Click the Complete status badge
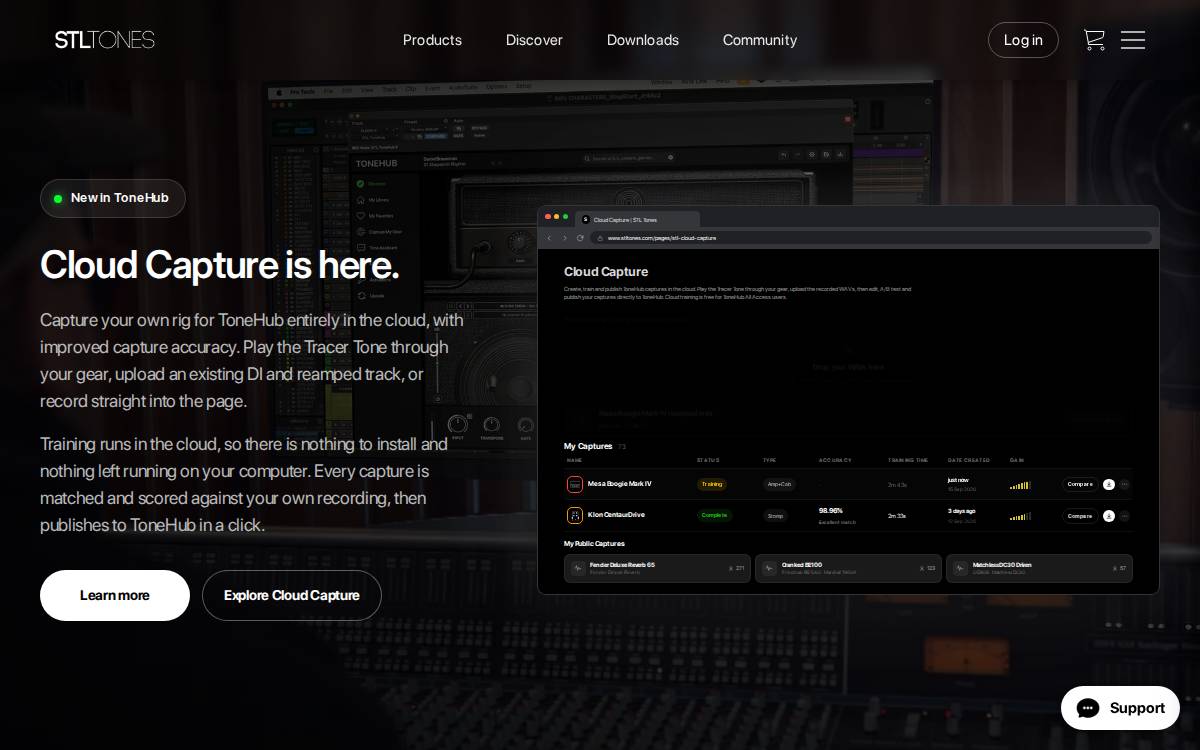1200x750 pixels. click(x=714, y=515)
